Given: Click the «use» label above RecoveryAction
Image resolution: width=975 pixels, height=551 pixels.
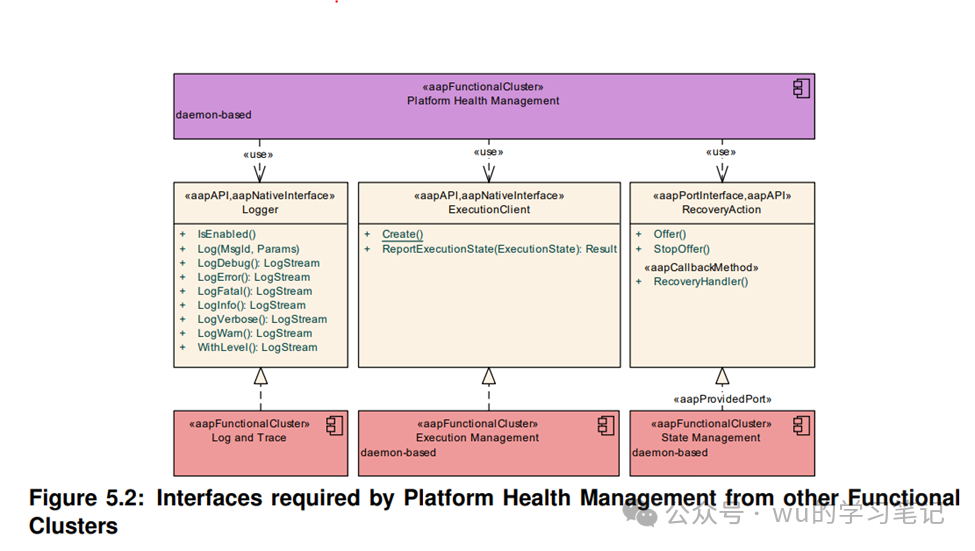Looking at the screenshot, I should point(721,152).
